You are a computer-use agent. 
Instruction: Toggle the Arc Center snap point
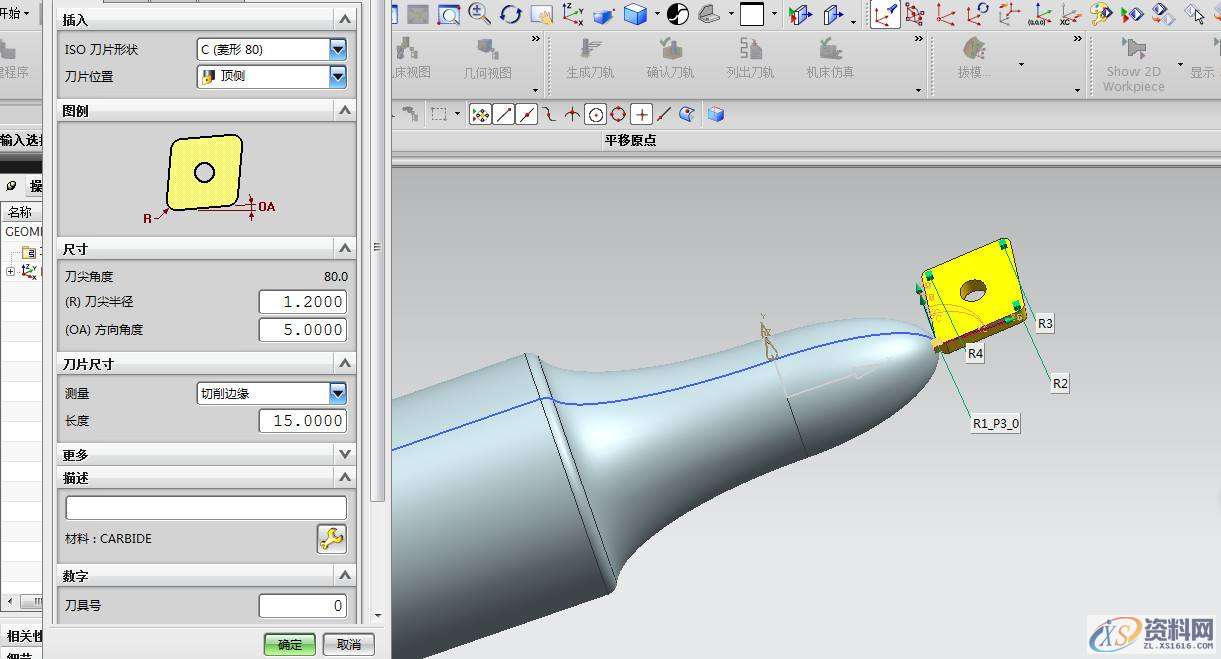(x=596, y=115)
